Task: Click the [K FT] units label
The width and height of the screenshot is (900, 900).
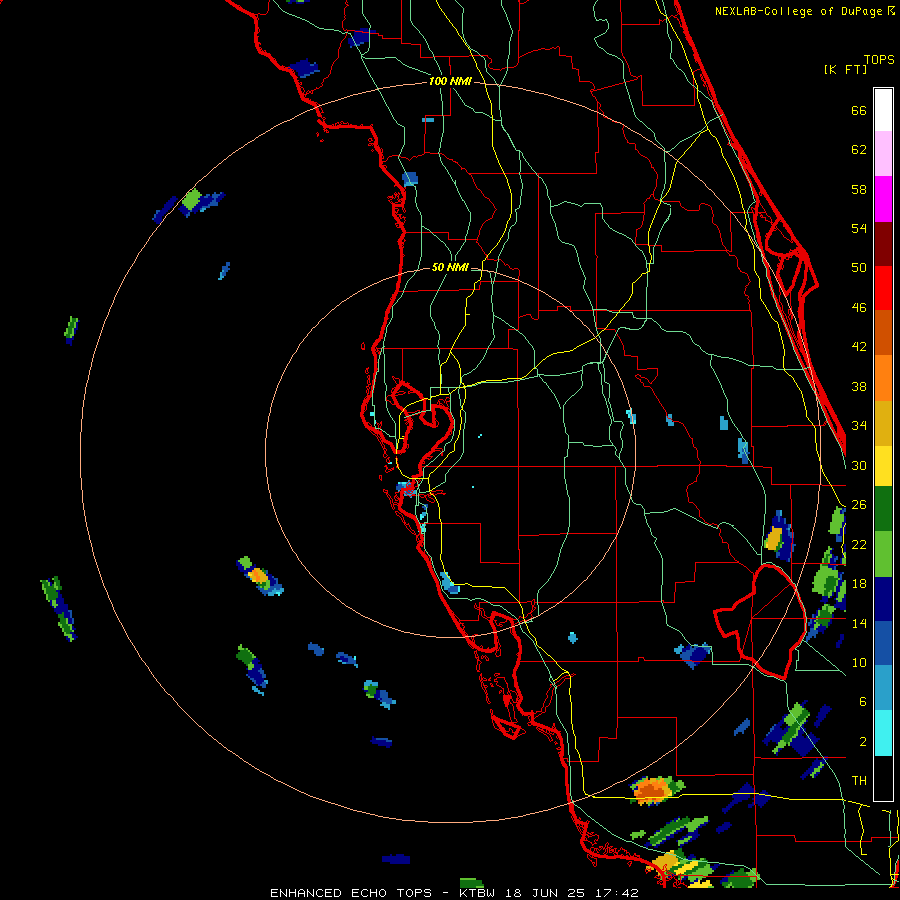Action: 845,70
